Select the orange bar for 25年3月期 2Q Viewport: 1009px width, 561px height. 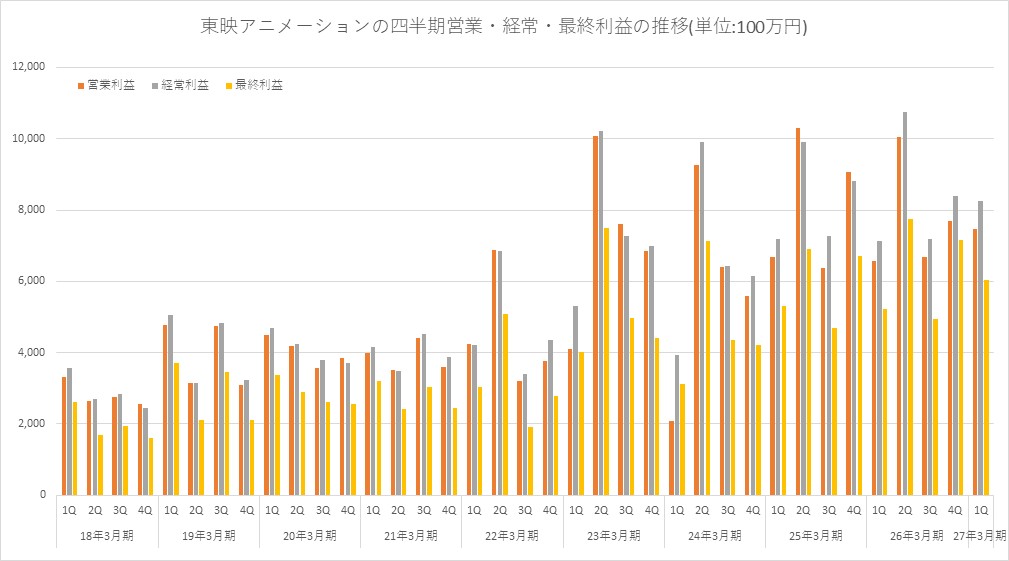(797, 311)
